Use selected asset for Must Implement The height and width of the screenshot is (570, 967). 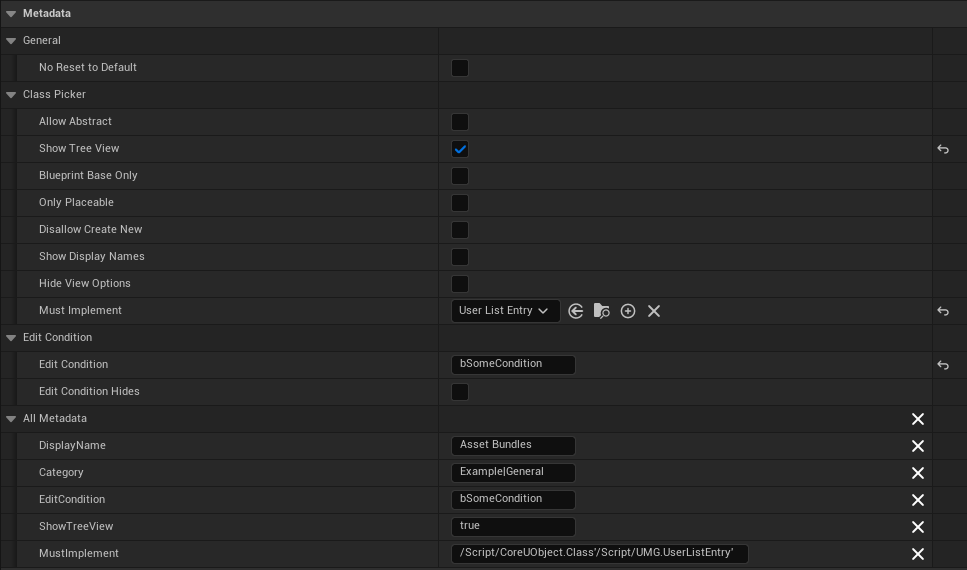(x=575, y=311)
